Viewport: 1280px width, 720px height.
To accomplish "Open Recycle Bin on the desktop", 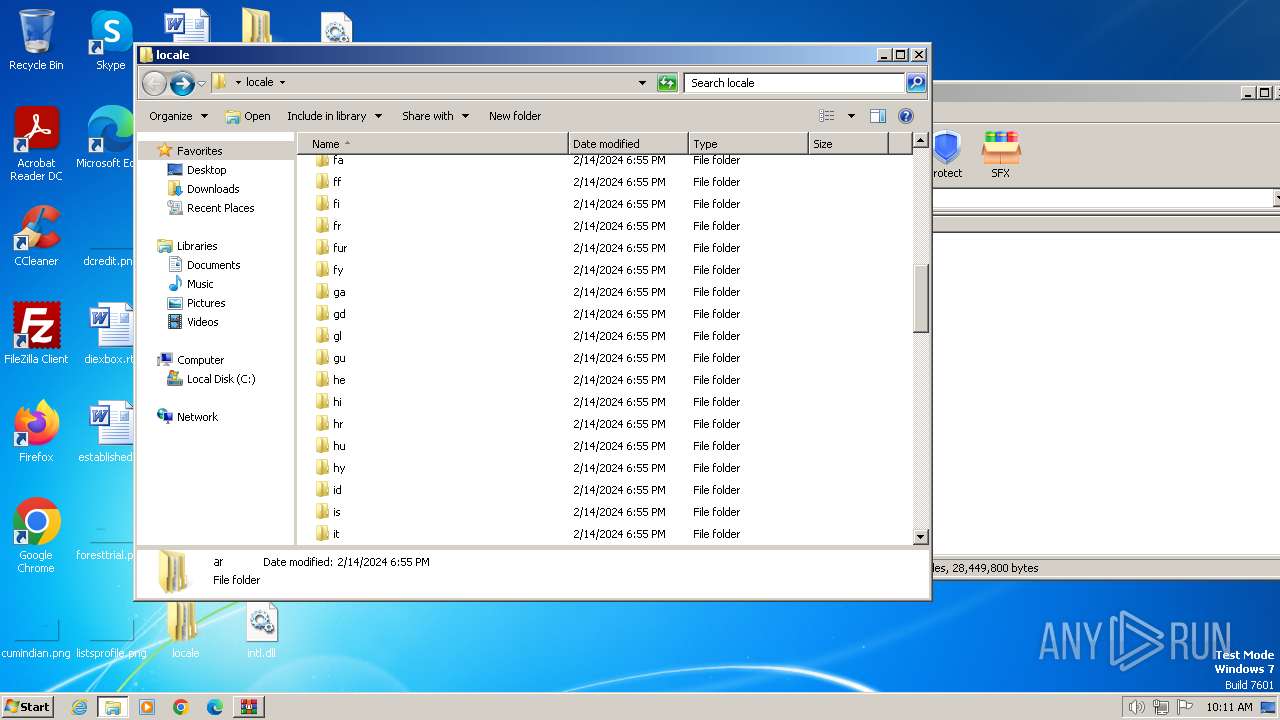I will pos(36,40).
